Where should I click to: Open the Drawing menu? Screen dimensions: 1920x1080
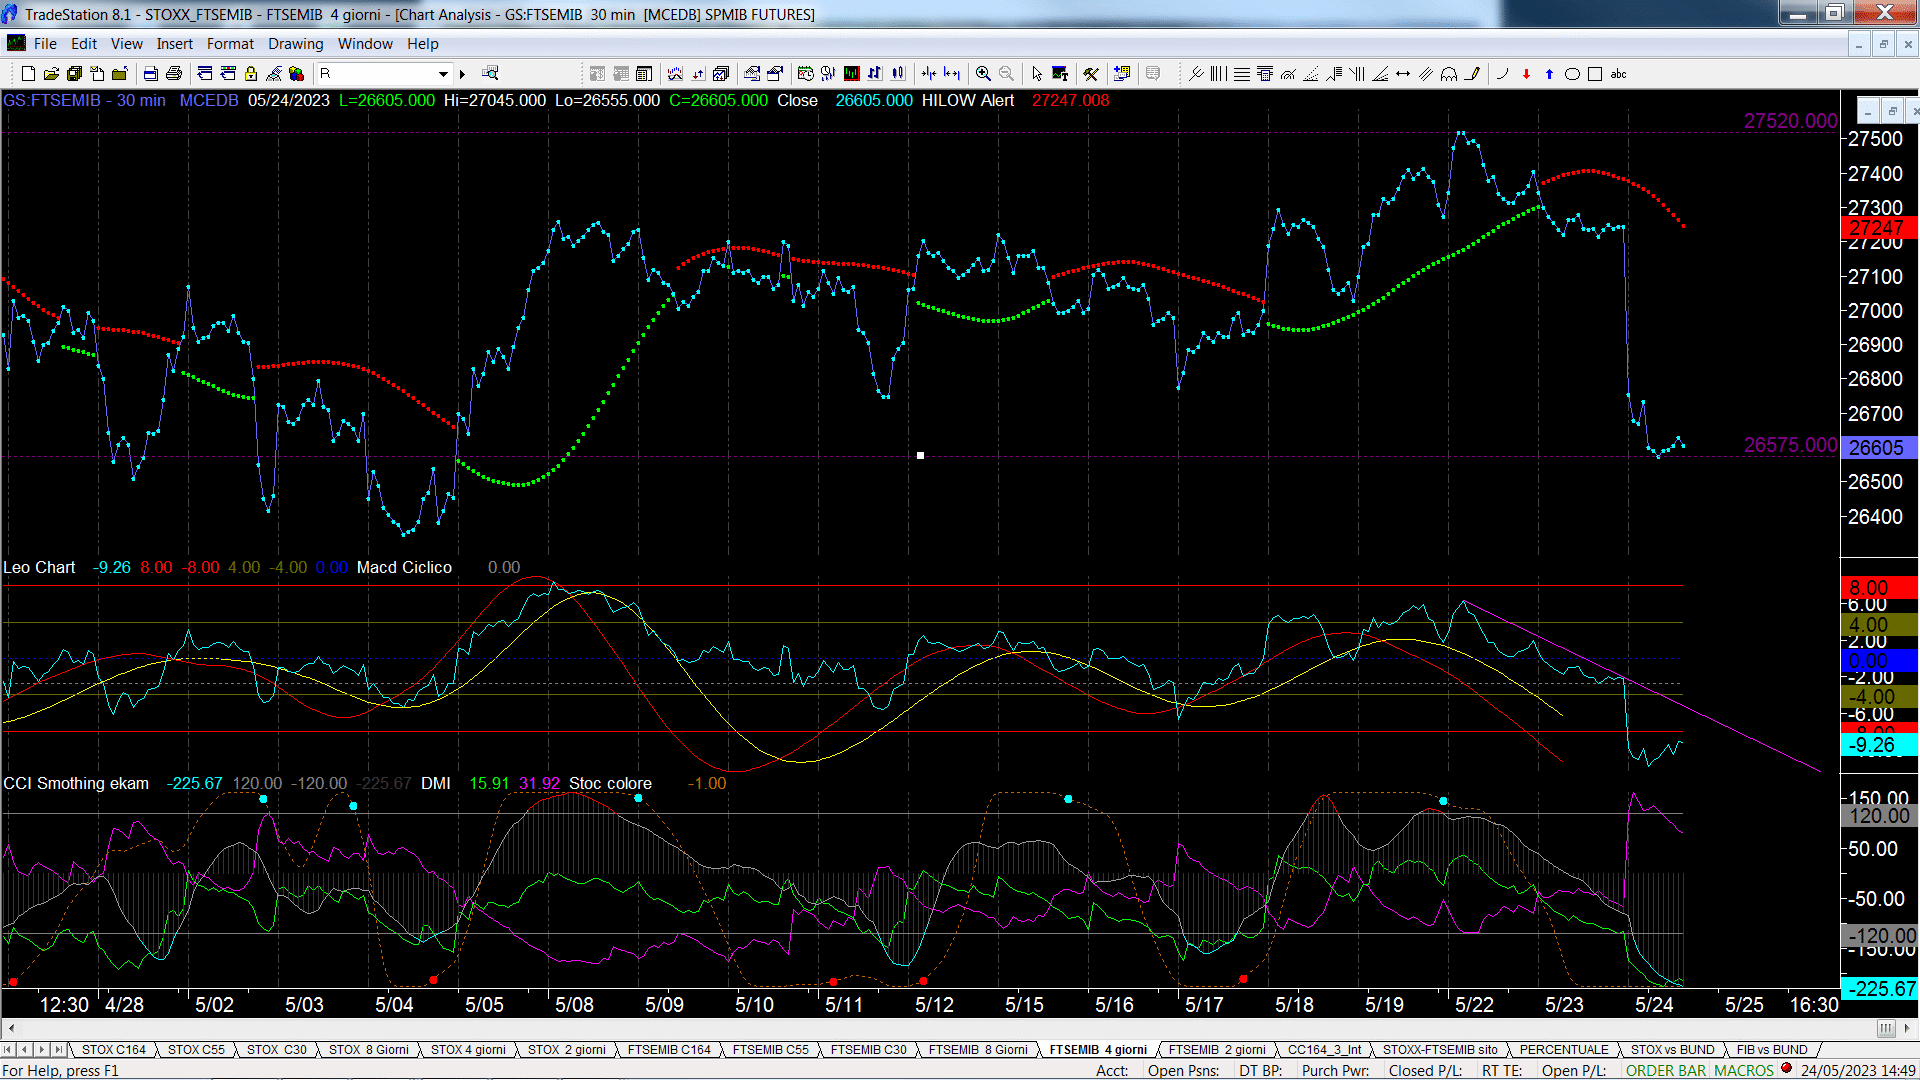coord(295,44)
